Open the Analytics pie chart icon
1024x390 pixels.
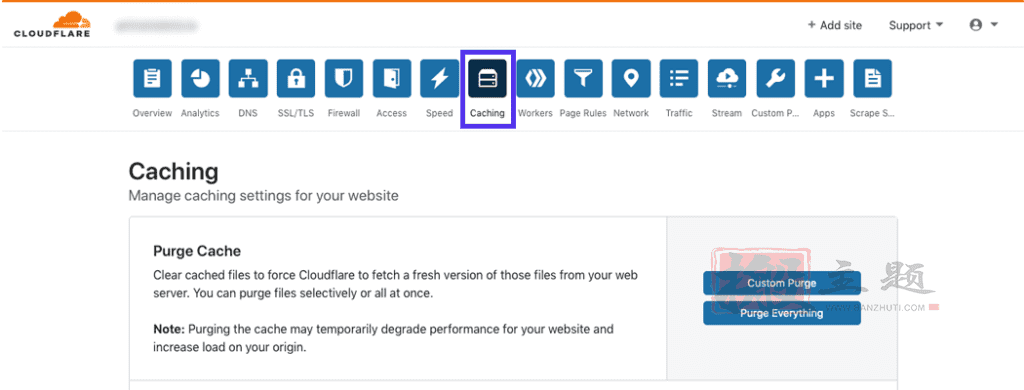click(200, 78)
